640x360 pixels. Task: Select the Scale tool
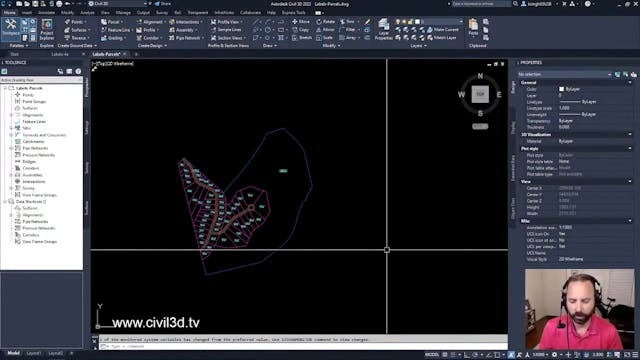tap(324, 38)
